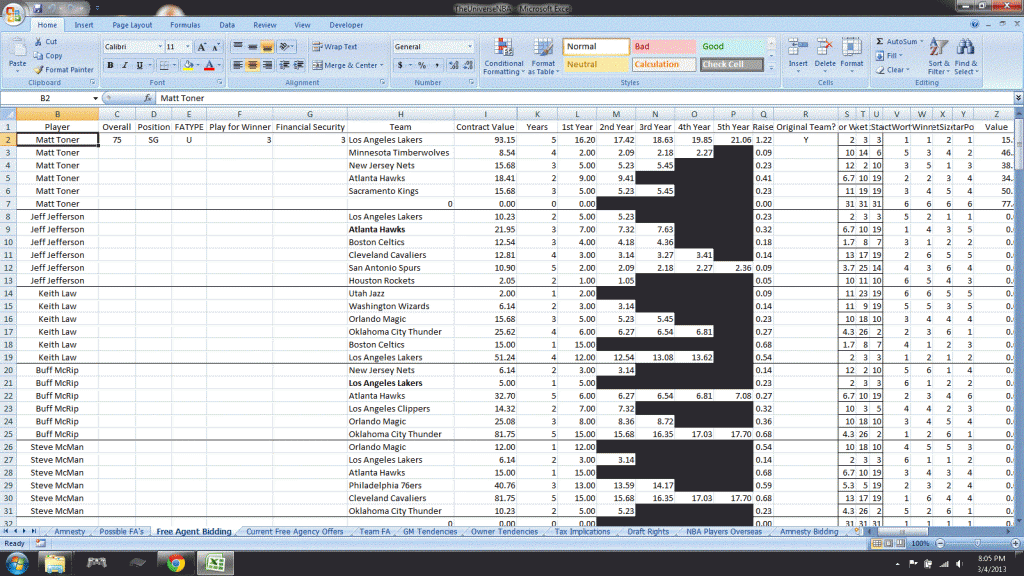Toggle Wrap Text
The height and width of the screenshot is (576, 1024).
(334, 47)
